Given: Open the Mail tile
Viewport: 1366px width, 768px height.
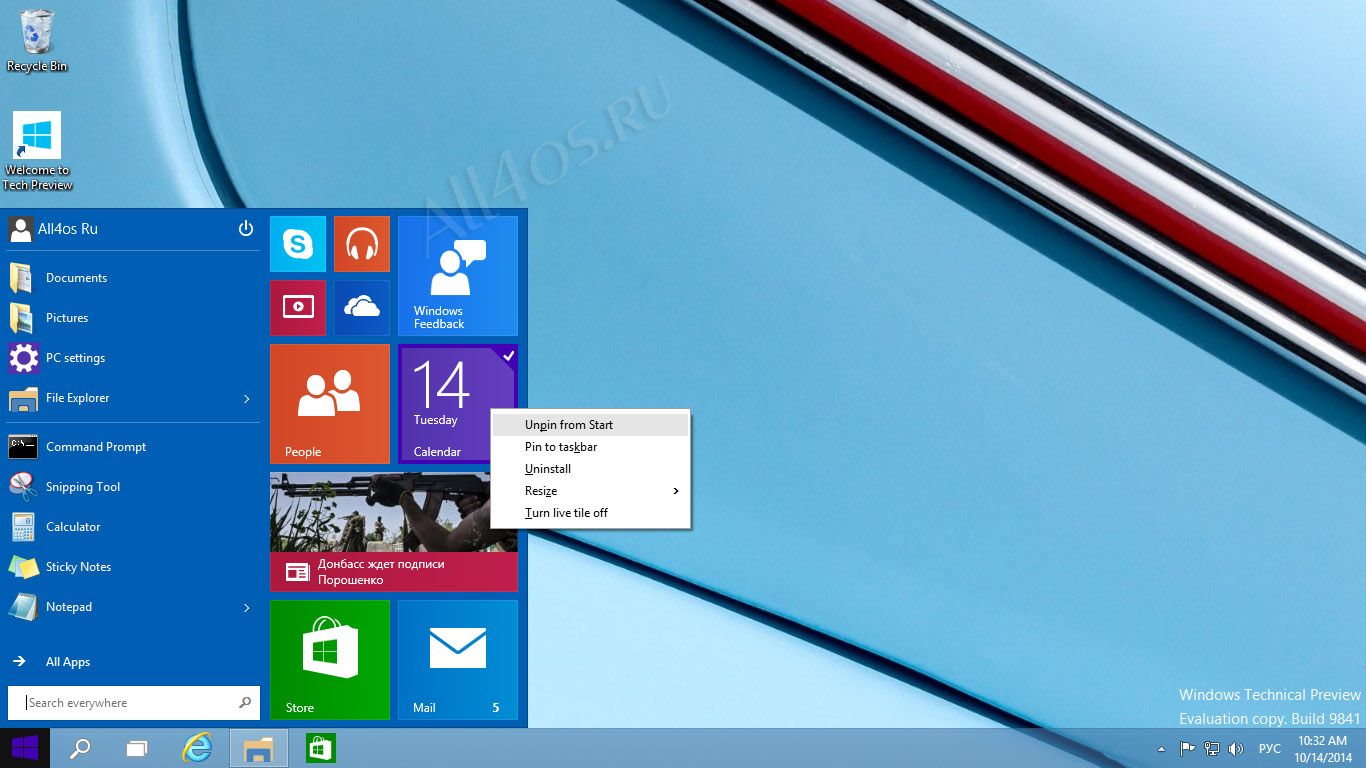Looking at the screenshot, I should click(x=458, y=660).
